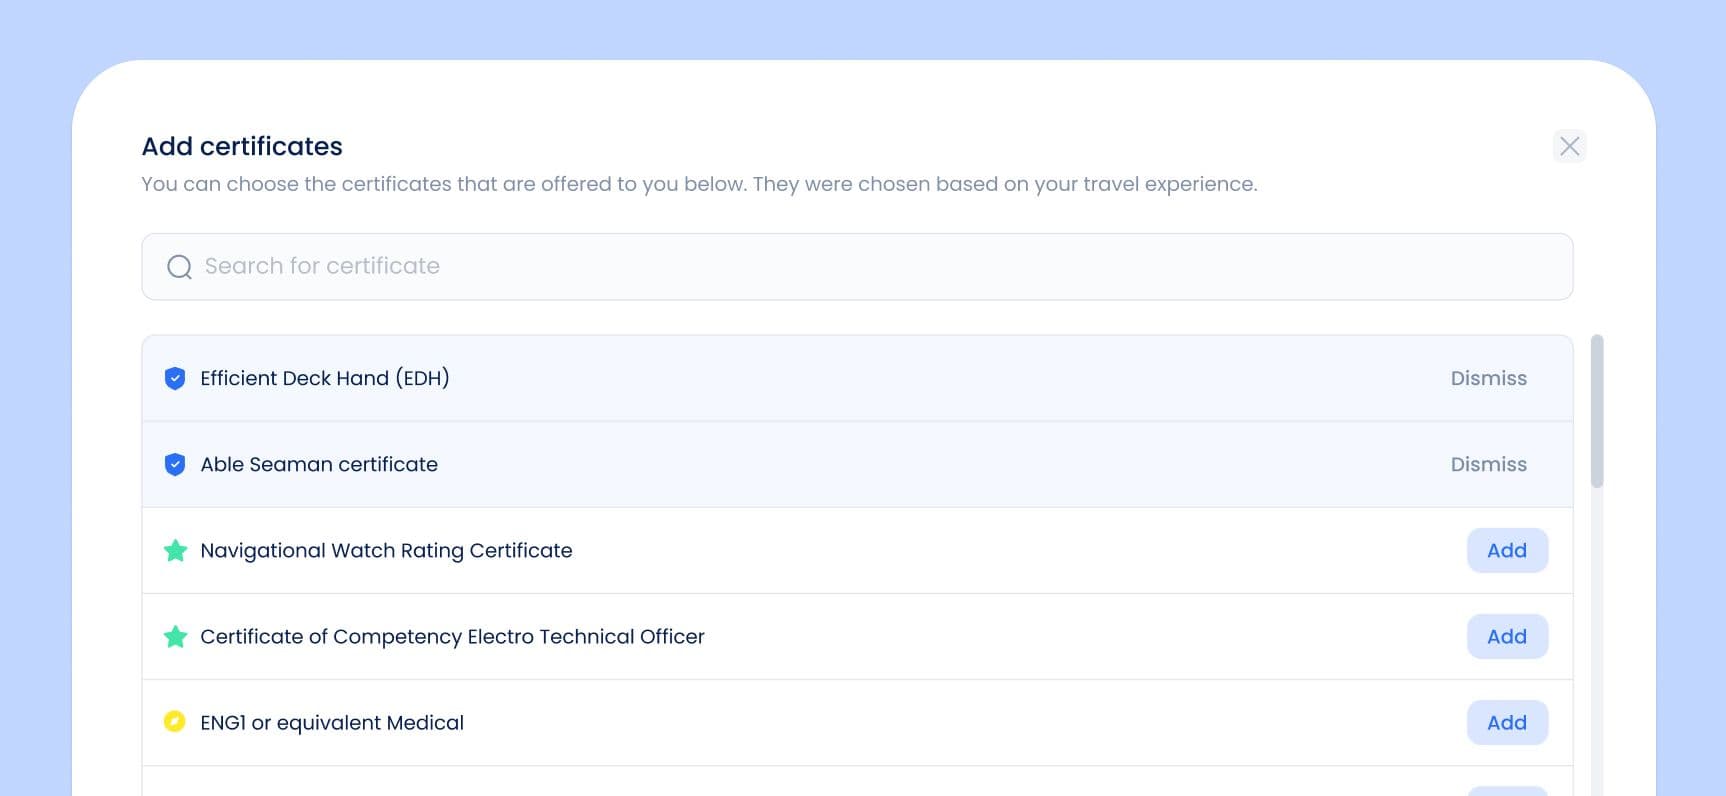Click the green star beside Navigational Watch Rating

[x=175, y=550]
